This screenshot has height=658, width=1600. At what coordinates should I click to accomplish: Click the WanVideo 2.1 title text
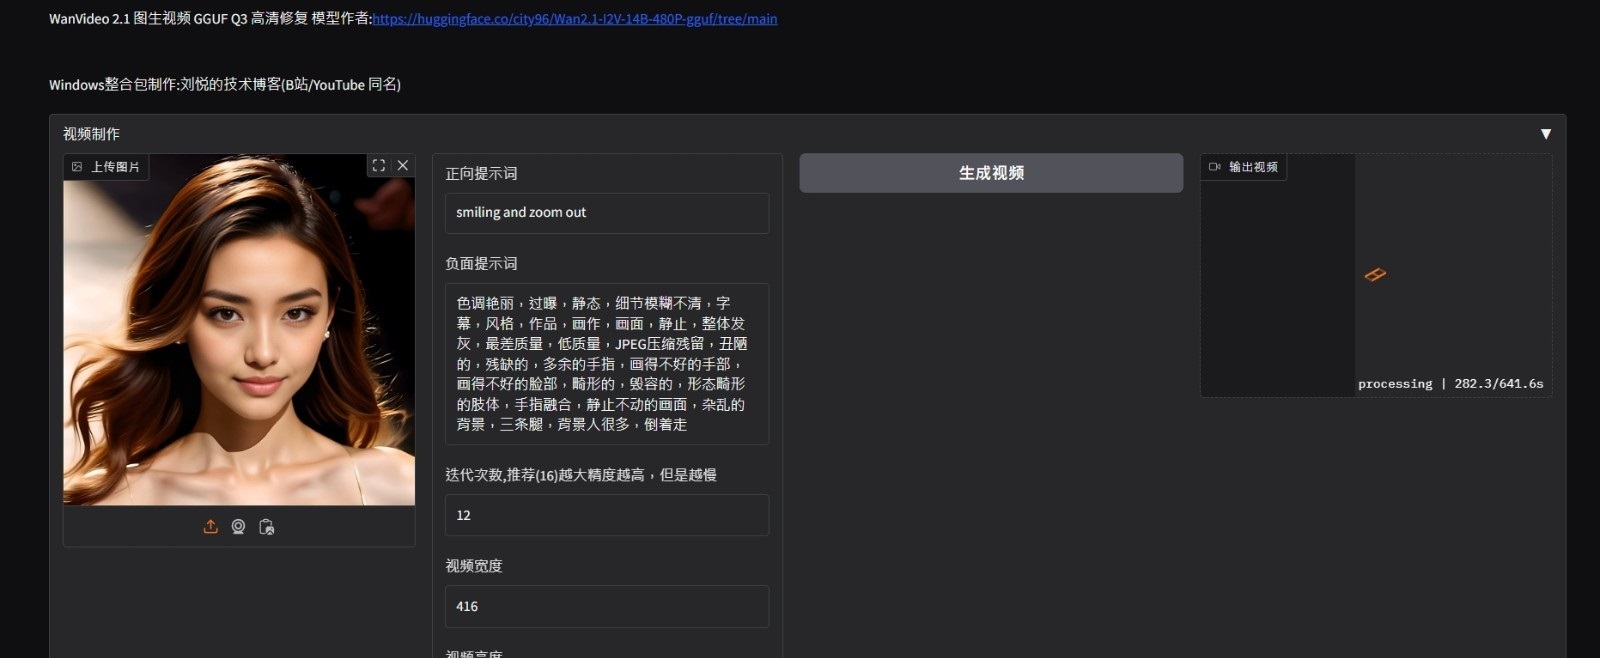pos(210,19)
